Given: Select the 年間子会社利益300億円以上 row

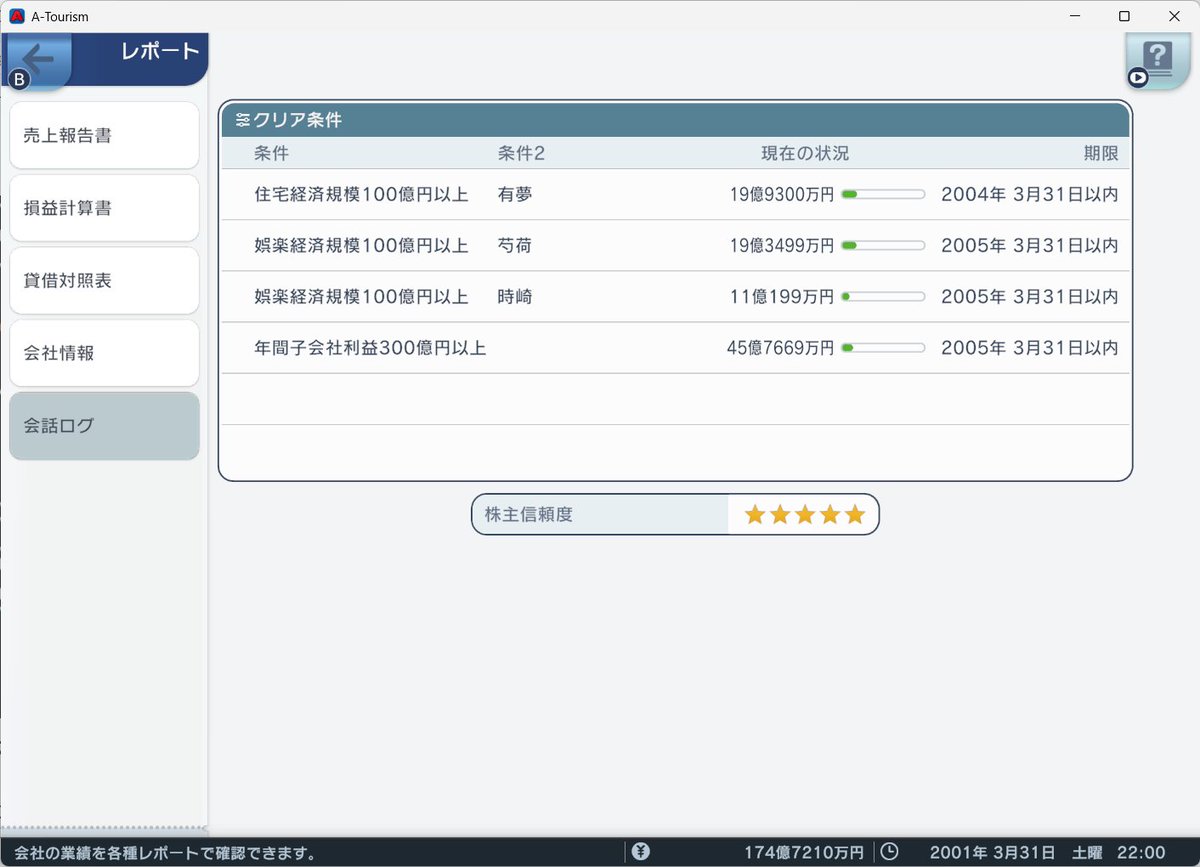Looking at the screenshot, I should [x=676, y=348].
